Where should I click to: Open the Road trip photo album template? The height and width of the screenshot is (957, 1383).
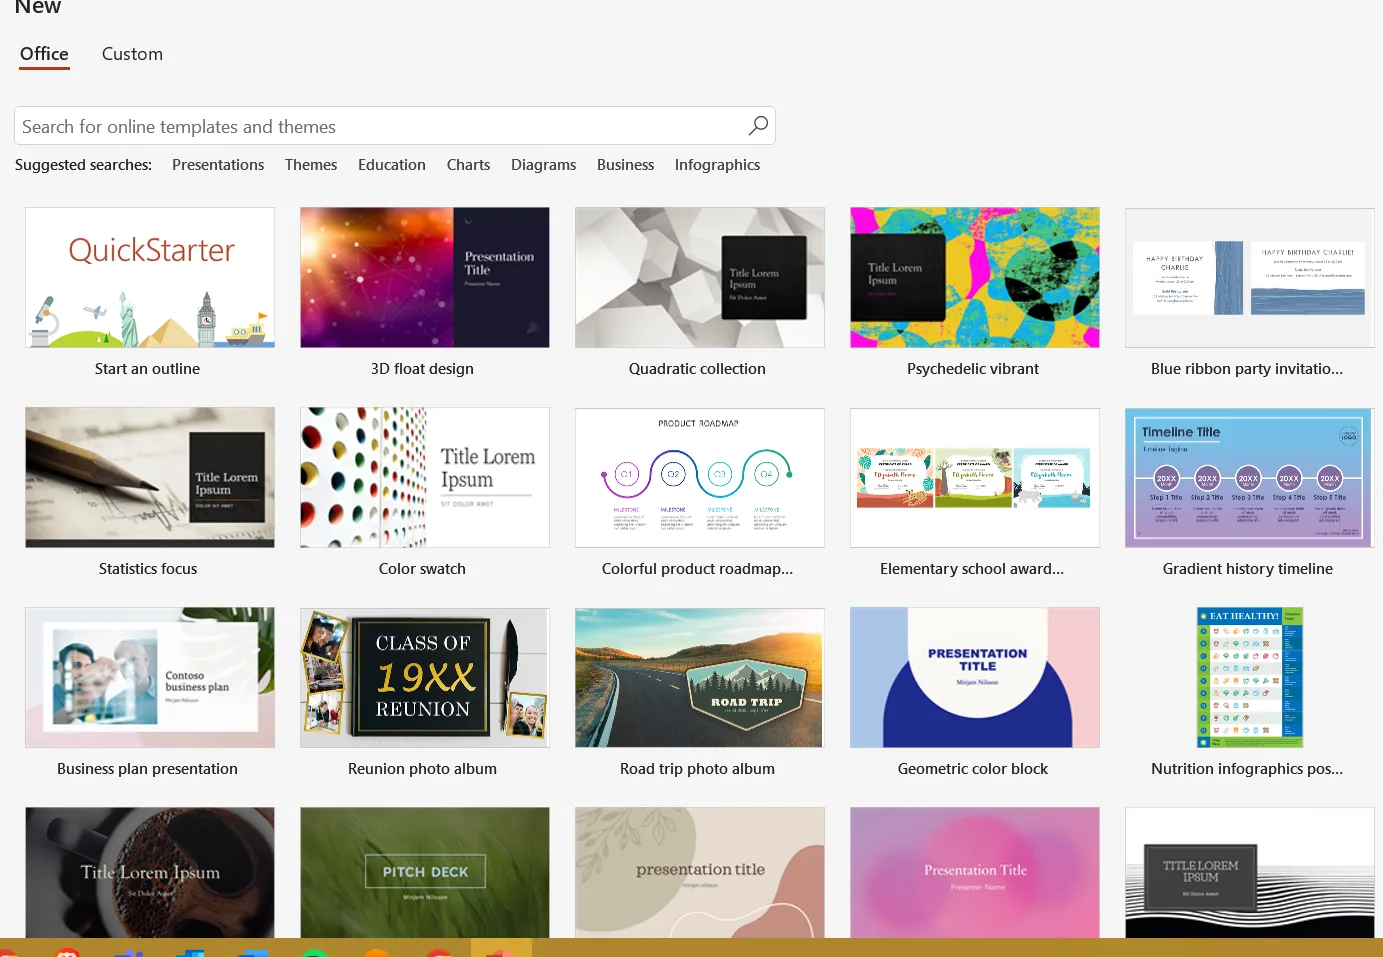pyautogui.click(x=699, y=677)
